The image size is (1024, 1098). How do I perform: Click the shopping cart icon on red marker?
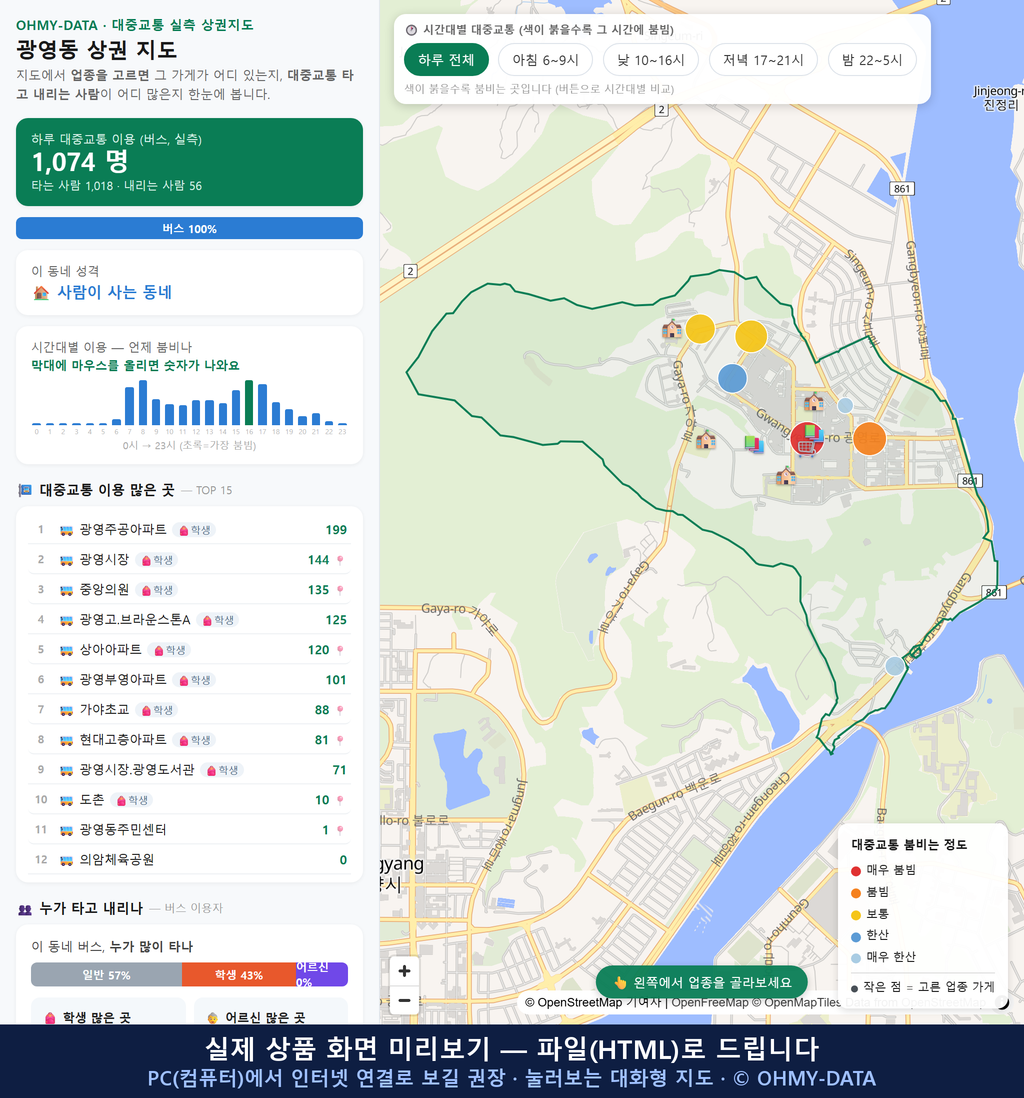point(806,447)
